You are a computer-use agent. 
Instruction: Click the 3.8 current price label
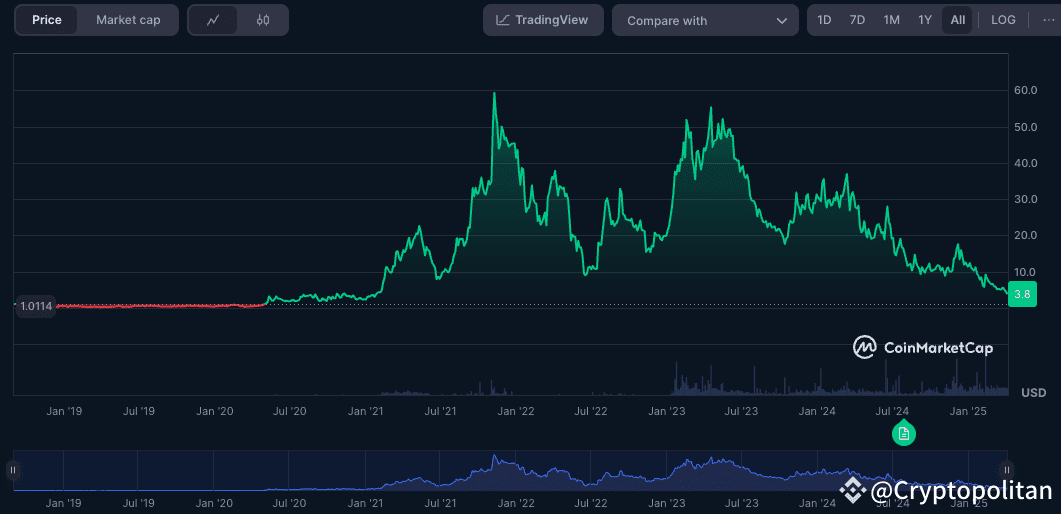click(x=1022, y=294)
